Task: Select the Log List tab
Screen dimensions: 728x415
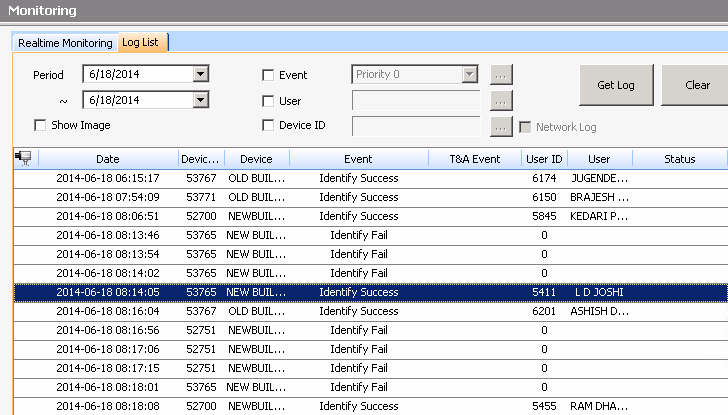Action: tap(144, 42)
